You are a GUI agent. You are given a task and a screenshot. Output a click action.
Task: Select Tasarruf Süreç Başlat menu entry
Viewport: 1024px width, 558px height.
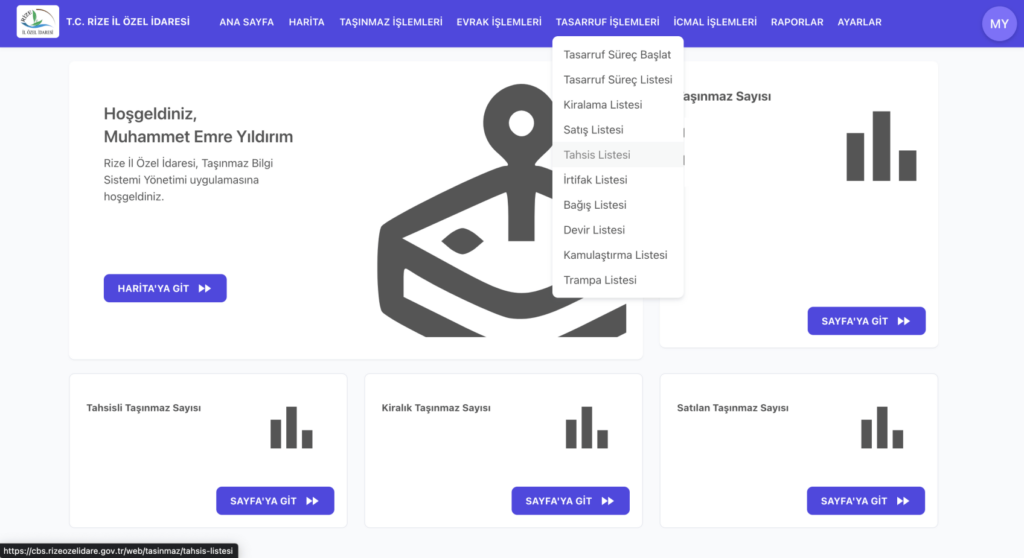click(x=618, y=55)
